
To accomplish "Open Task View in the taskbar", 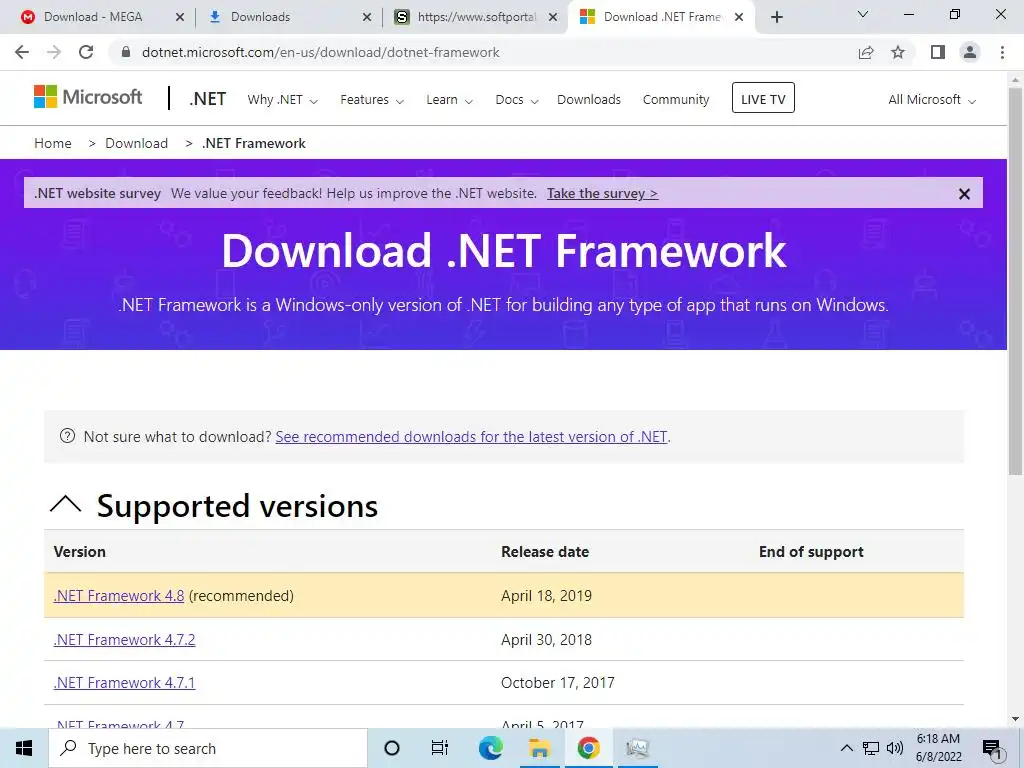I will 440,748.
